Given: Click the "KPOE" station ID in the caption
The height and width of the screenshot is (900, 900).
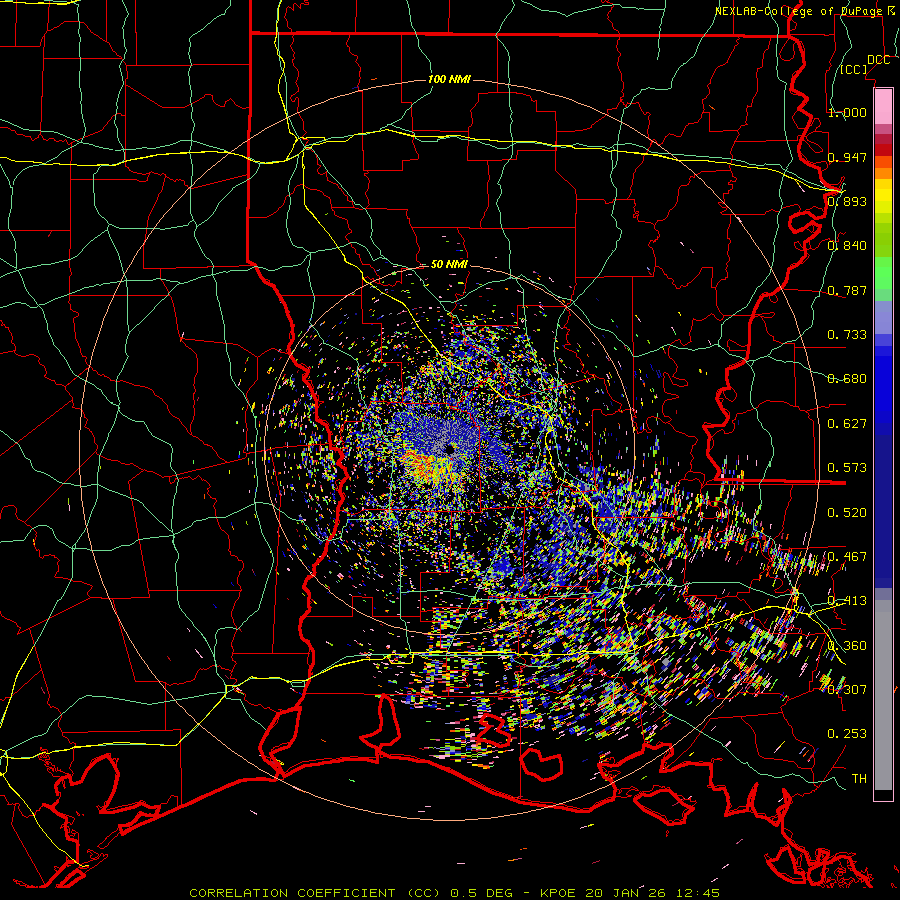Looking at the screenshot, I should coord(558,893).
